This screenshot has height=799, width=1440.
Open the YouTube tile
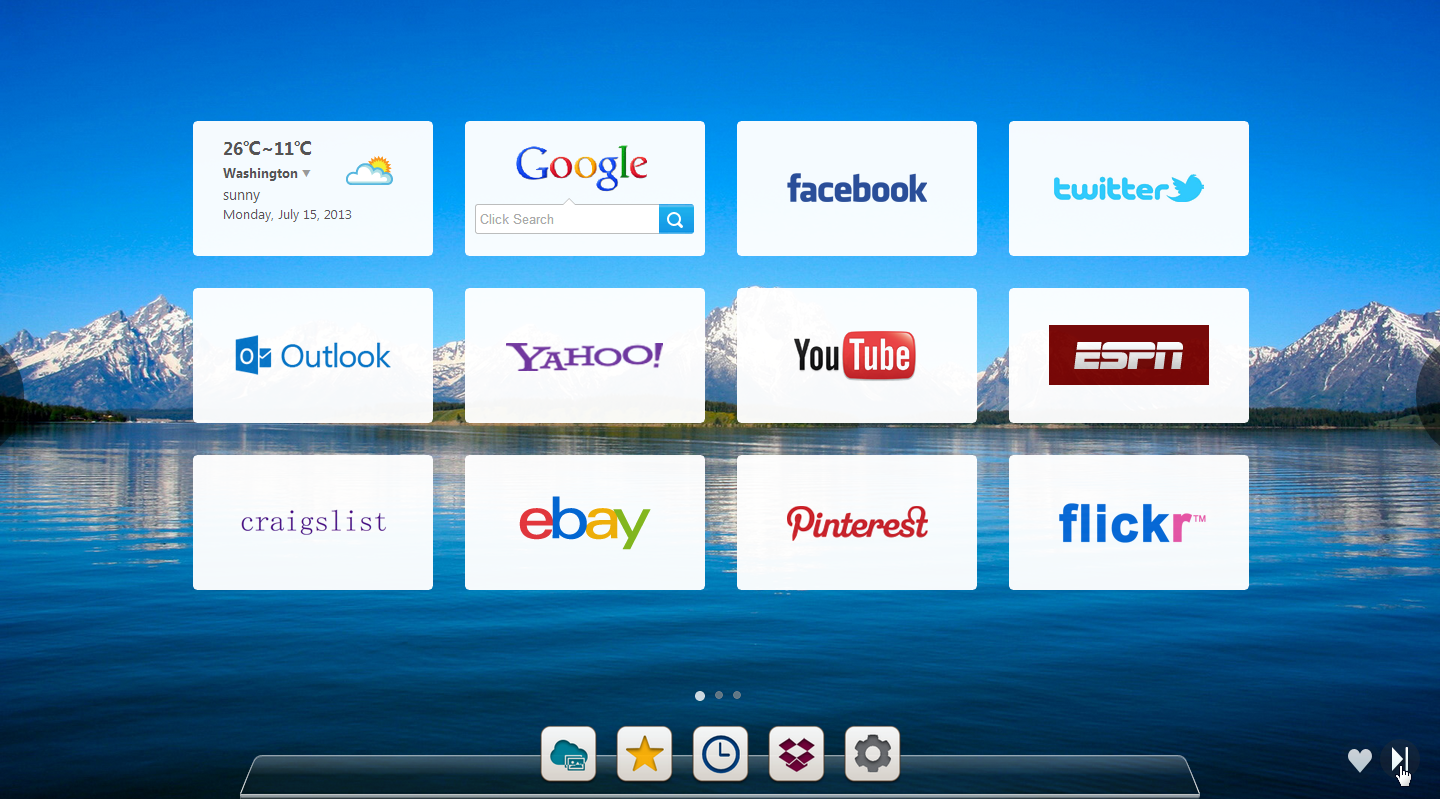(x=857, y=355)
